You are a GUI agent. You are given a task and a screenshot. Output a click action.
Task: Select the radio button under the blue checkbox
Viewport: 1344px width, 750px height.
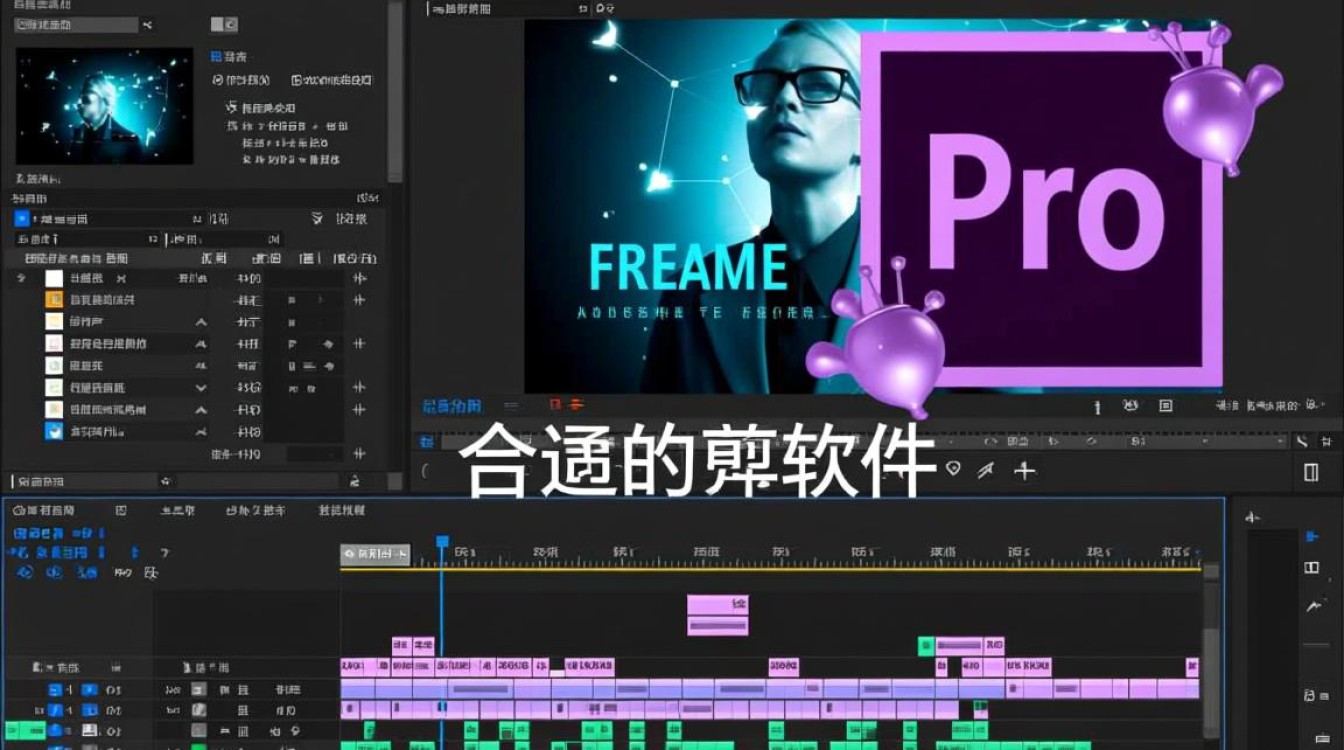218,80
